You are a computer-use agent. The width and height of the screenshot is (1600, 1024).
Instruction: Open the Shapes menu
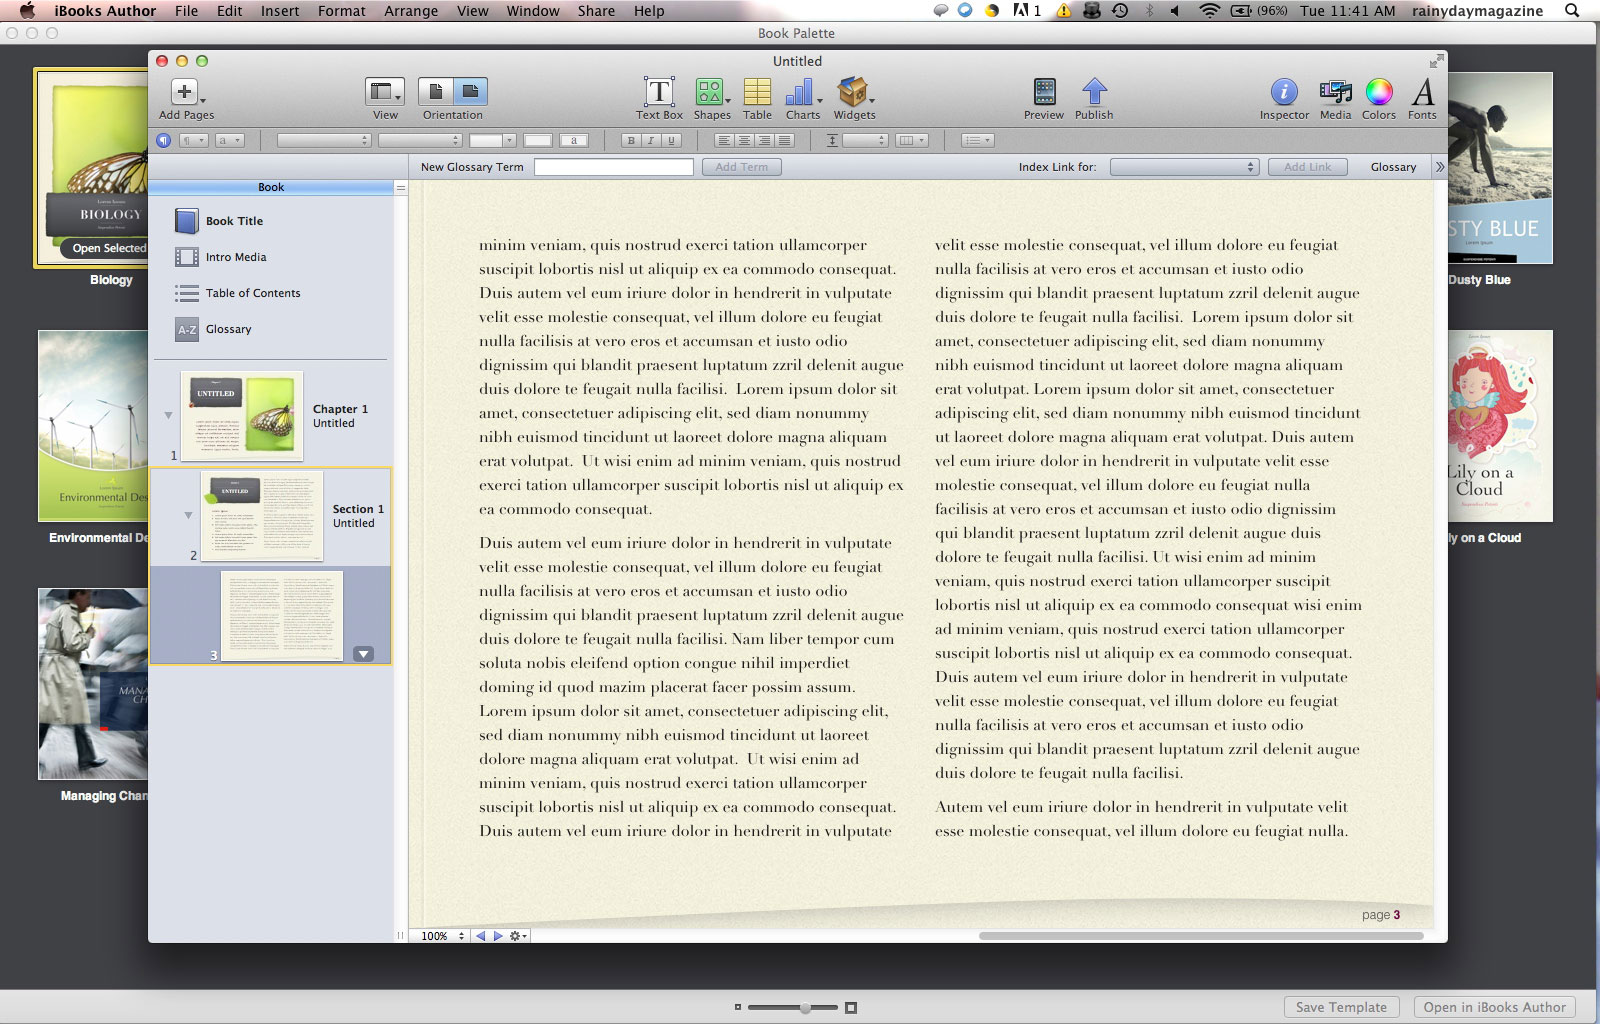(x=711, y=92)
